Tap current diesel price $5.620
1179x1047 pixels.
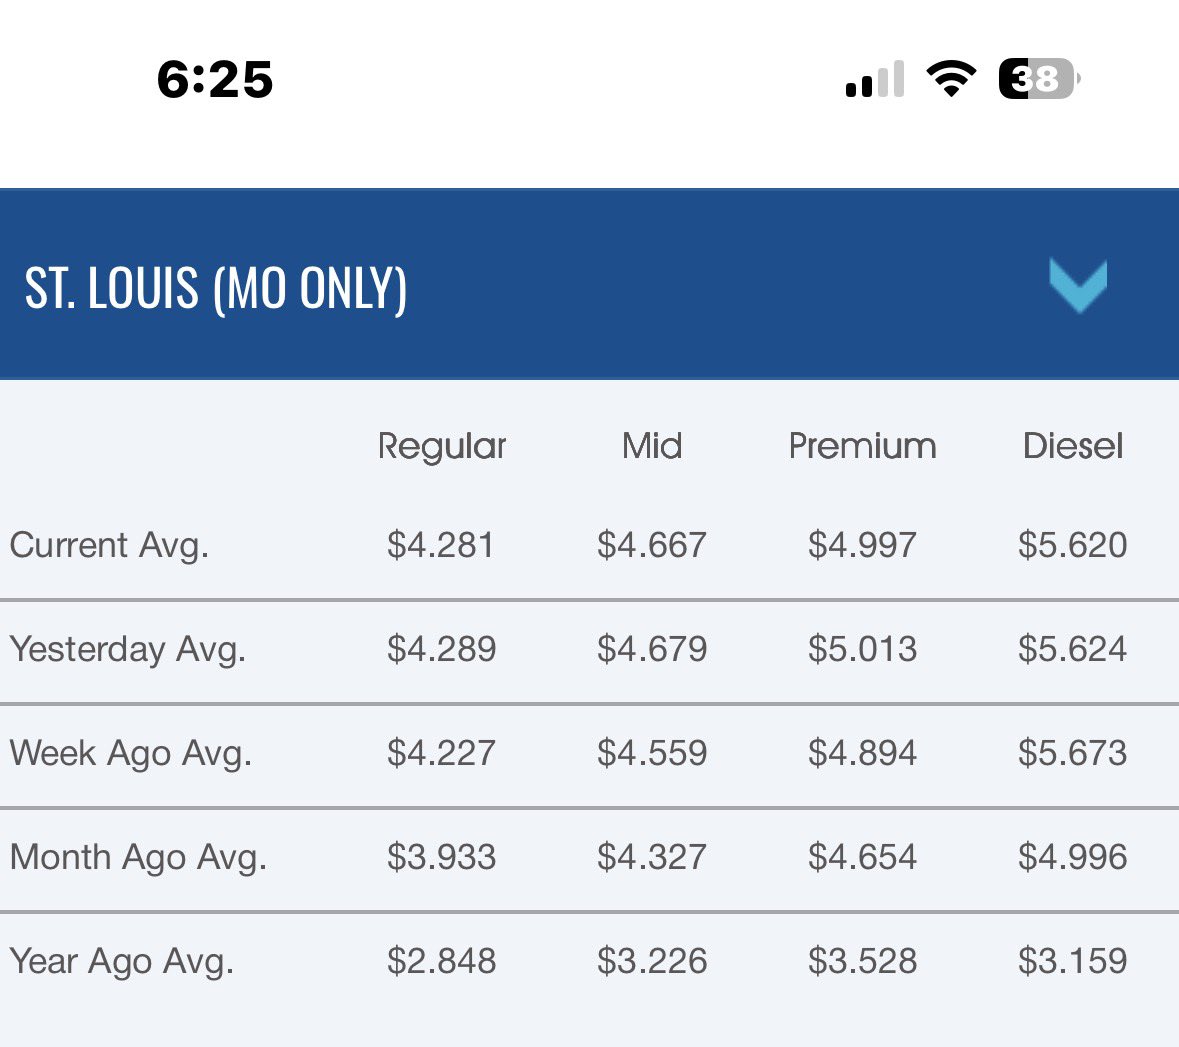[x=1073, y=545]
